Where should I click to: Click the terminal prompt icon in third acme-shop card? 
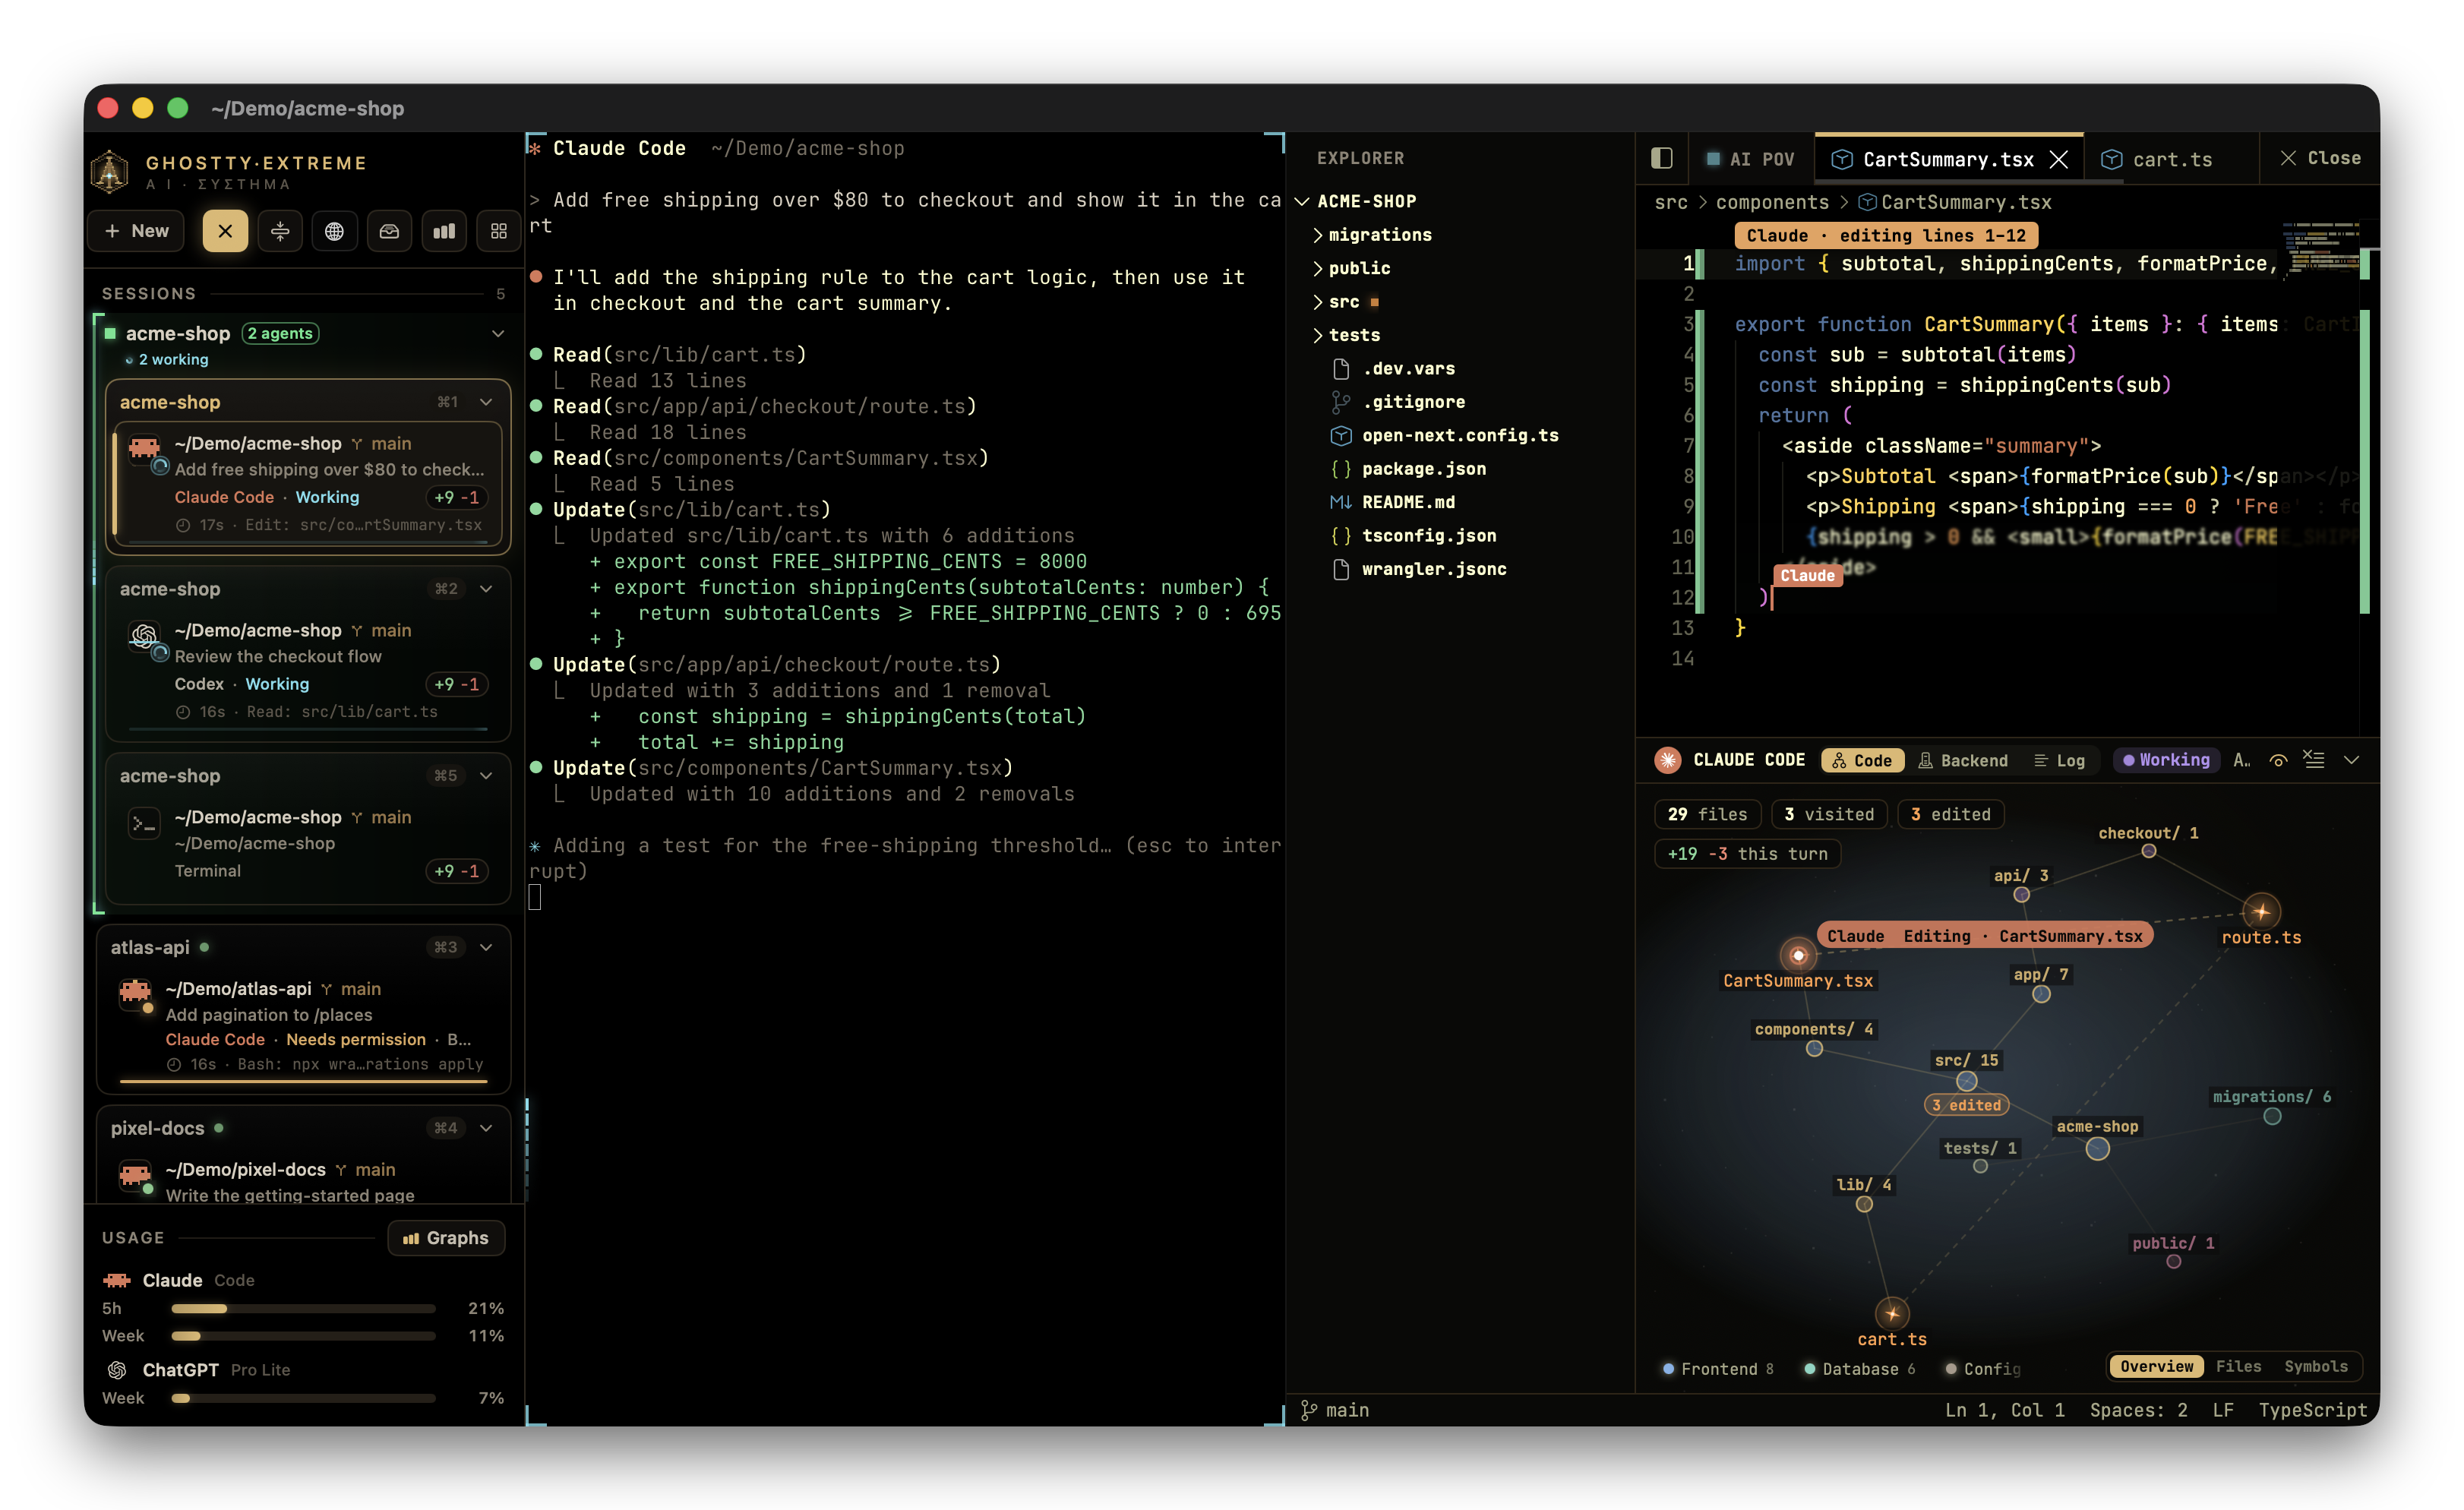[x=144, y=823]
